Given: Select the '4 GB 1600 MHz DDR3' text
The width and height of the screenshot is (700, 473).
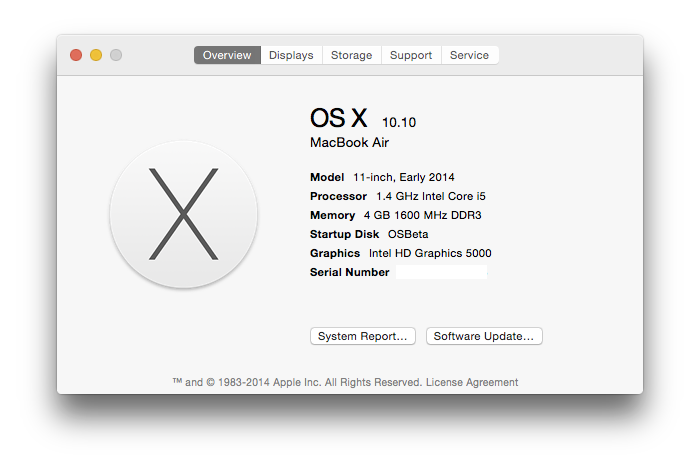Looking at the screenshot, I should click(x=422, y=215).
